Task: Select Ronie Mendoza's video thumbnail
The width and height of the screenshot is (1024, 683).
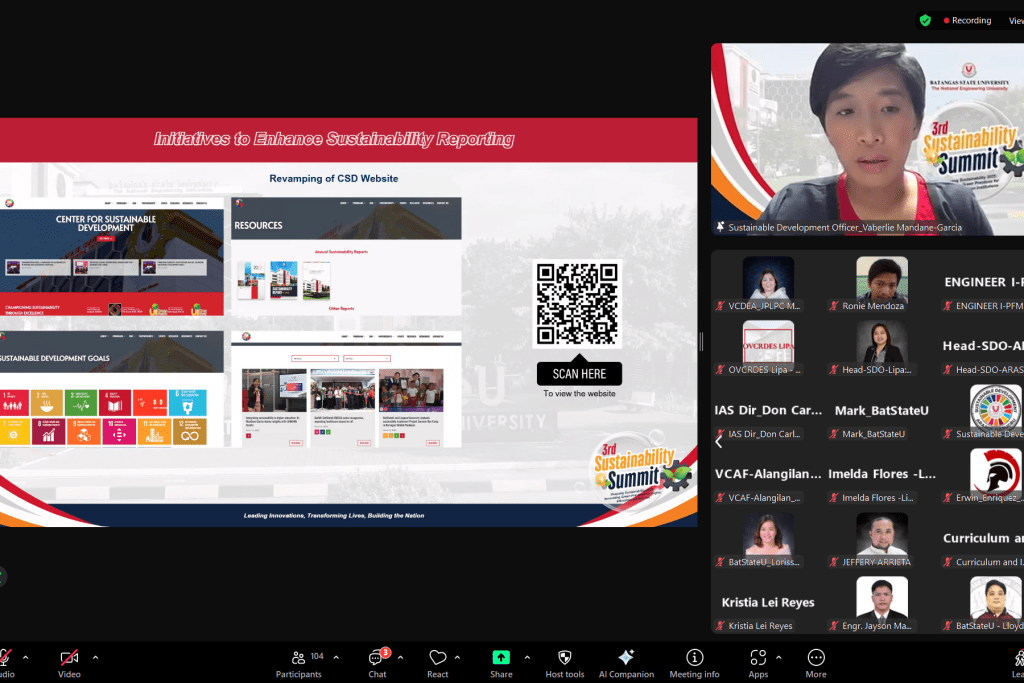Action: [x=882, y=283]
